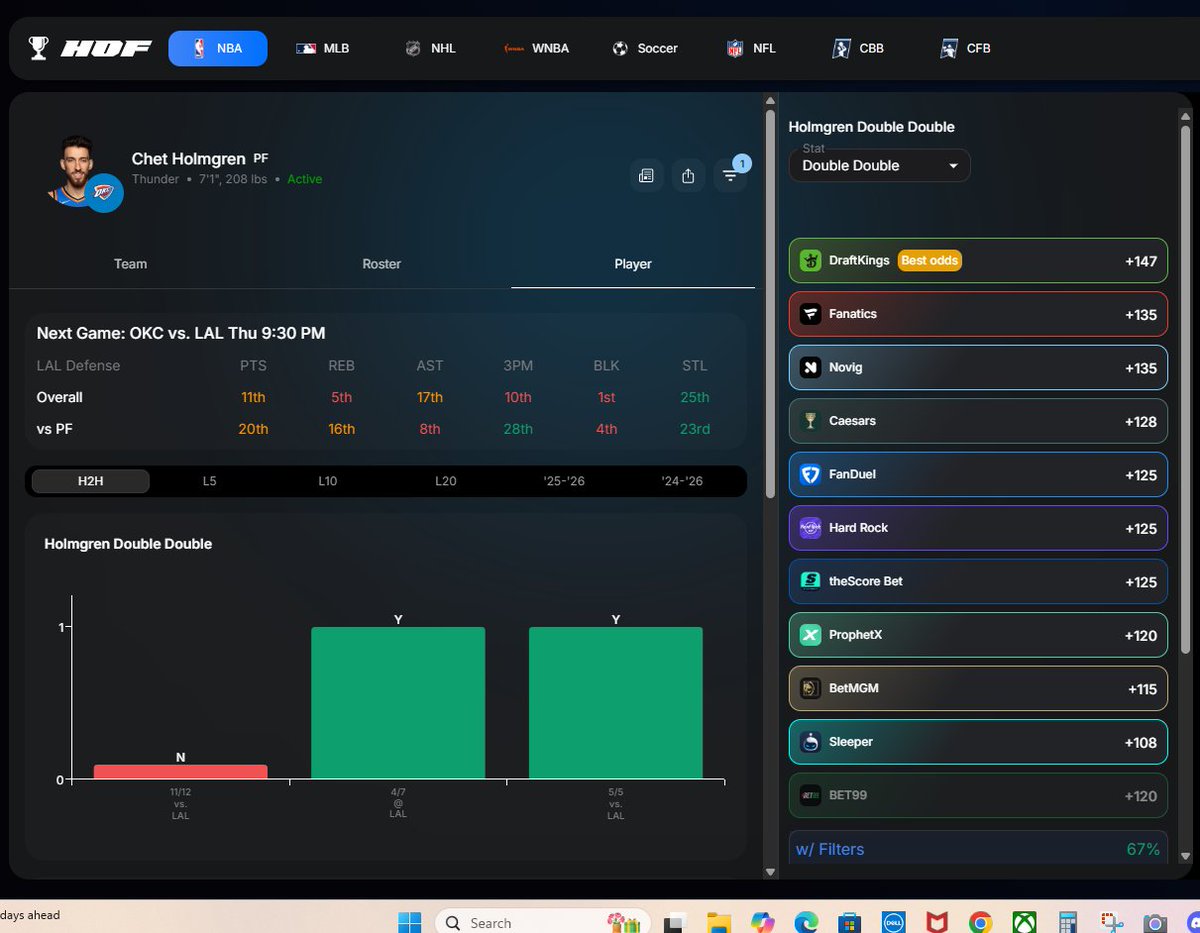Select the '24-'26 season range
The width and height of the screenshot is (1200, 933).
click(682, 481)
